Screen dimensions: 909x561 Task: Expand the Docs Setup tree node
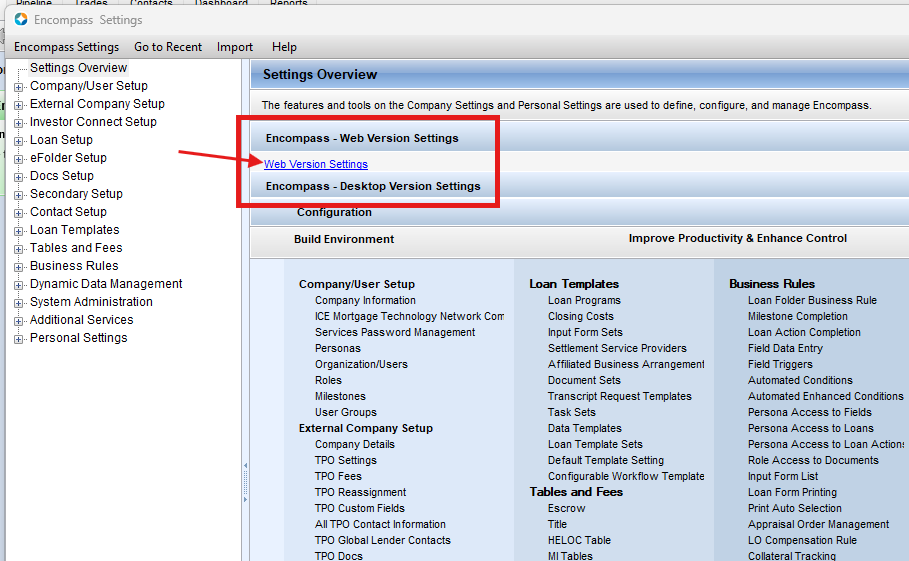(x=19, y=177)
